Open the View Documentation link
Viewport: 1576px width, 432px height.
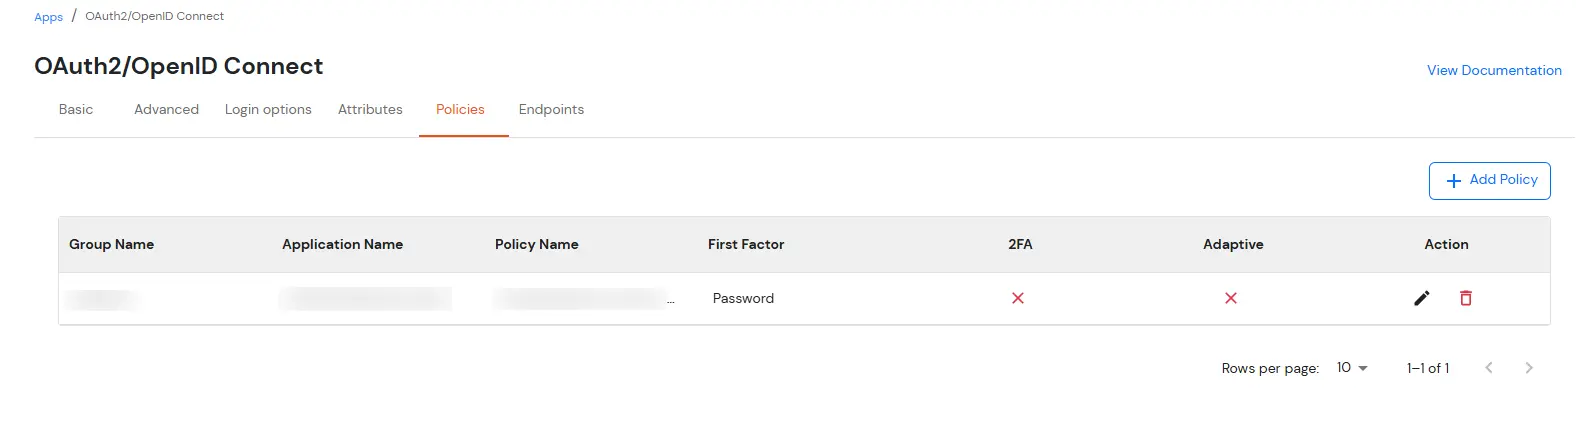tap(1494, 70)
